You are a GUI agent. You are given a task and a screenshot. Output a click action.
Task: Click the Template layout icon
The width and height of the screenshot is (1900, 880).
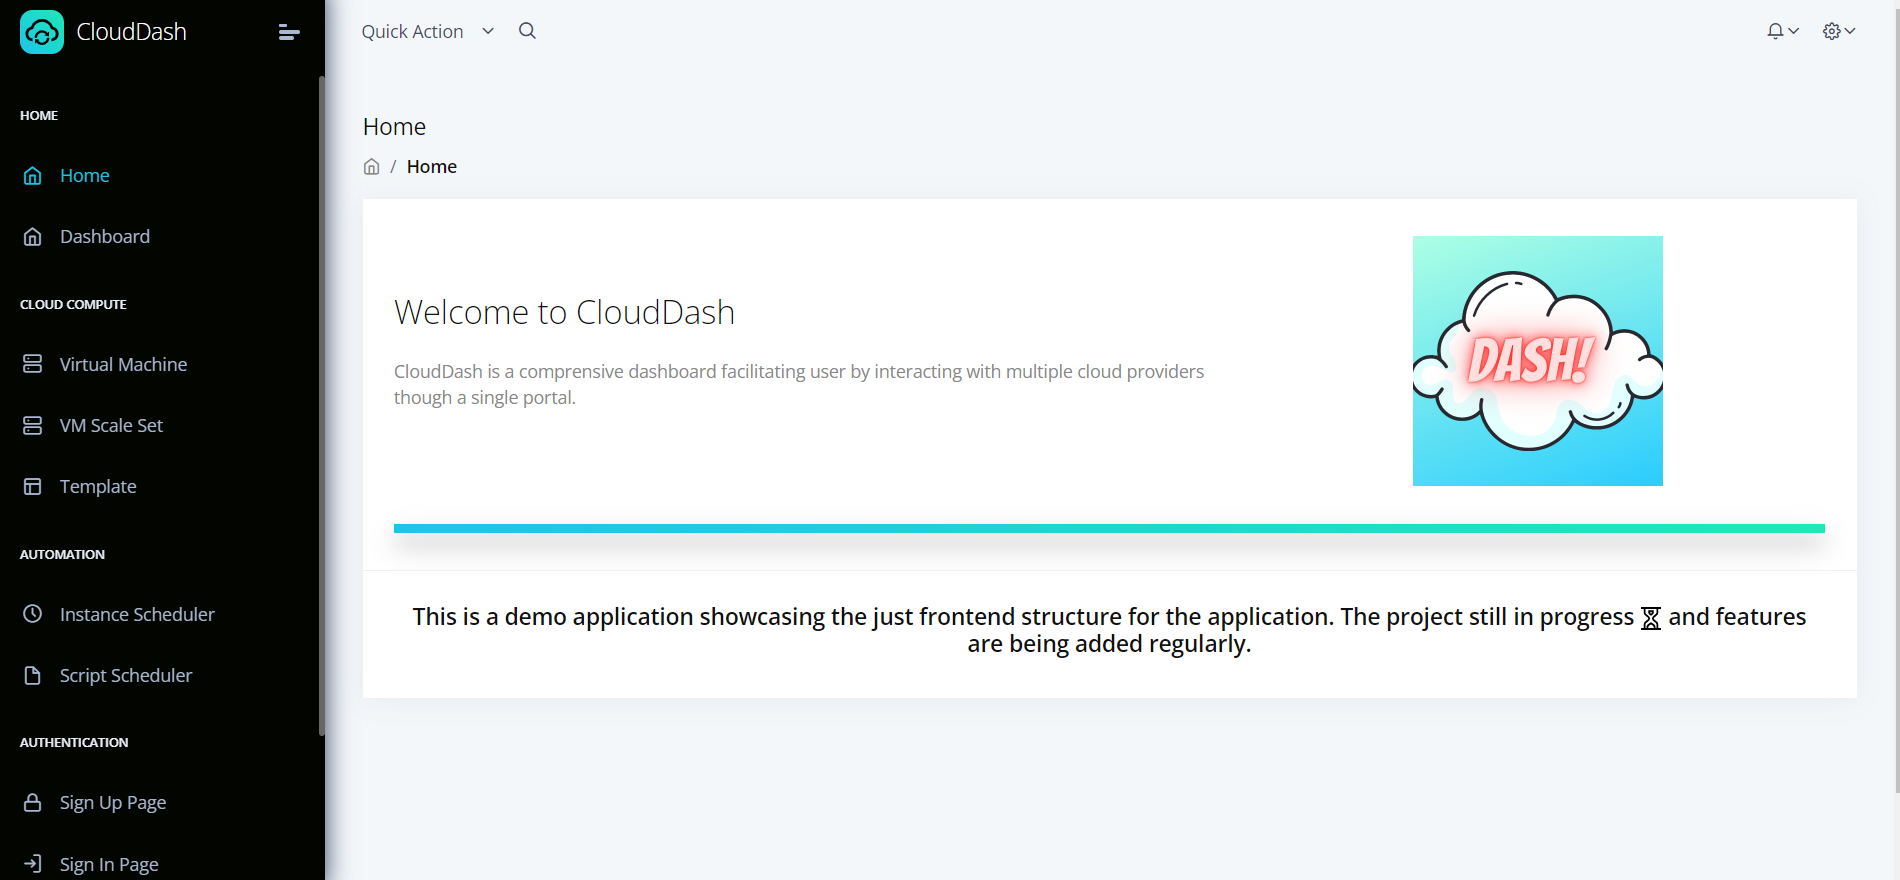point(33,486)
